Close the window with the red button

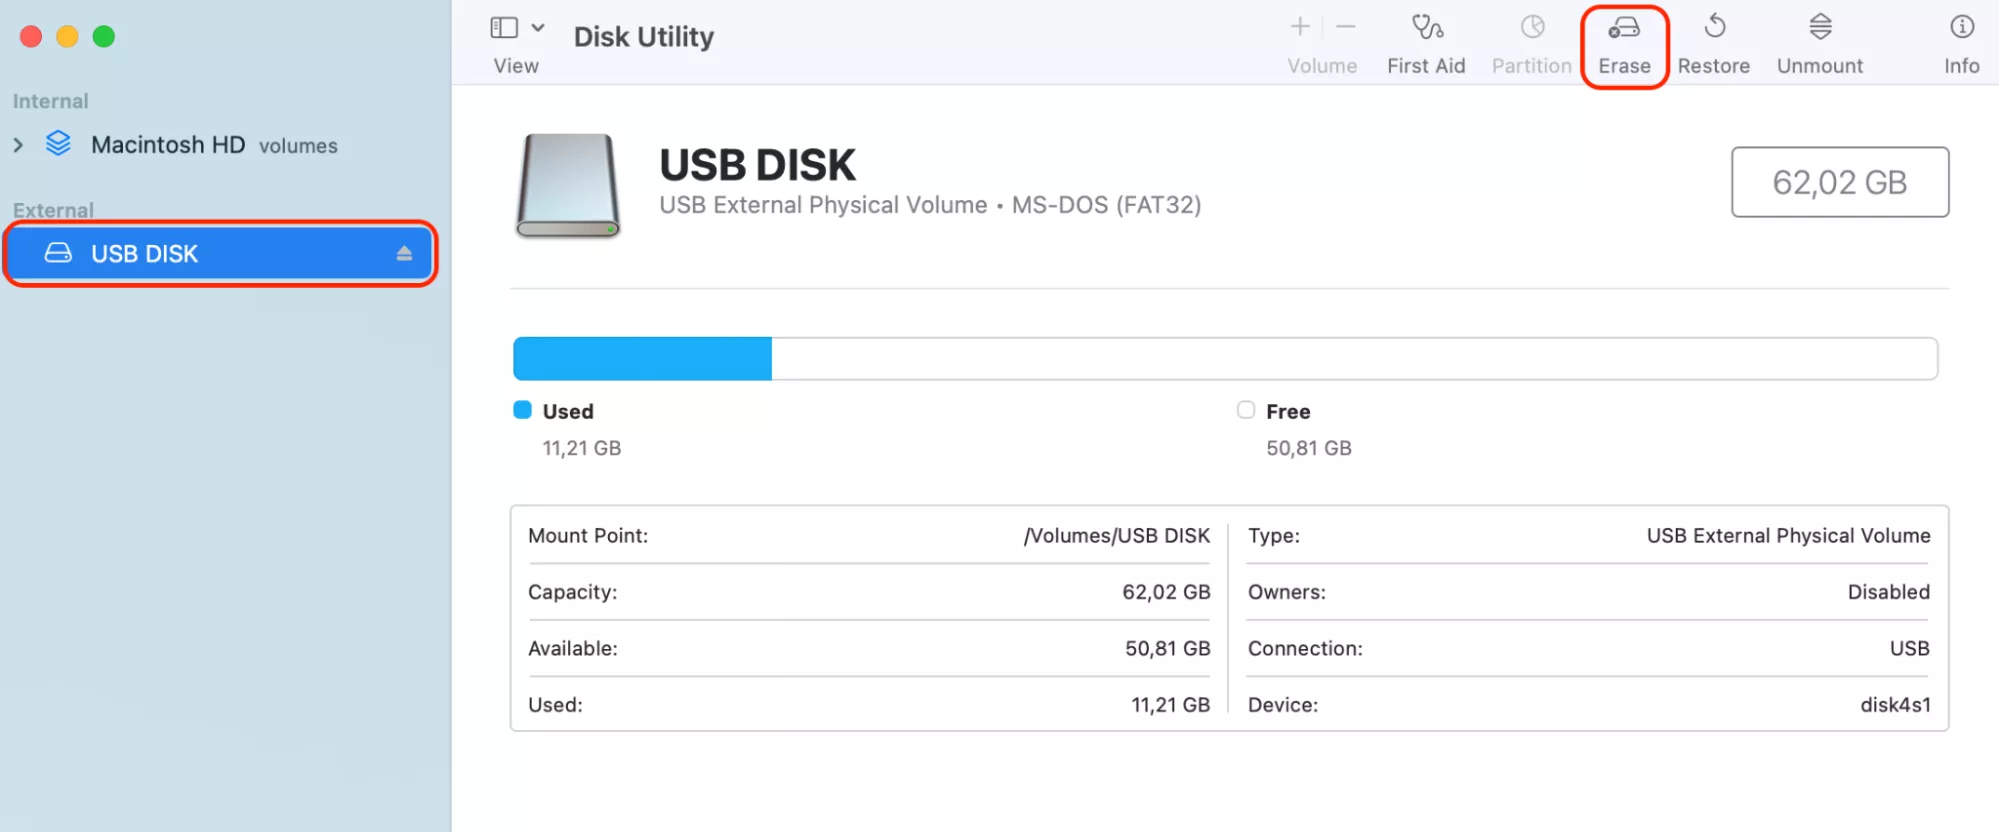coord(31,36)
